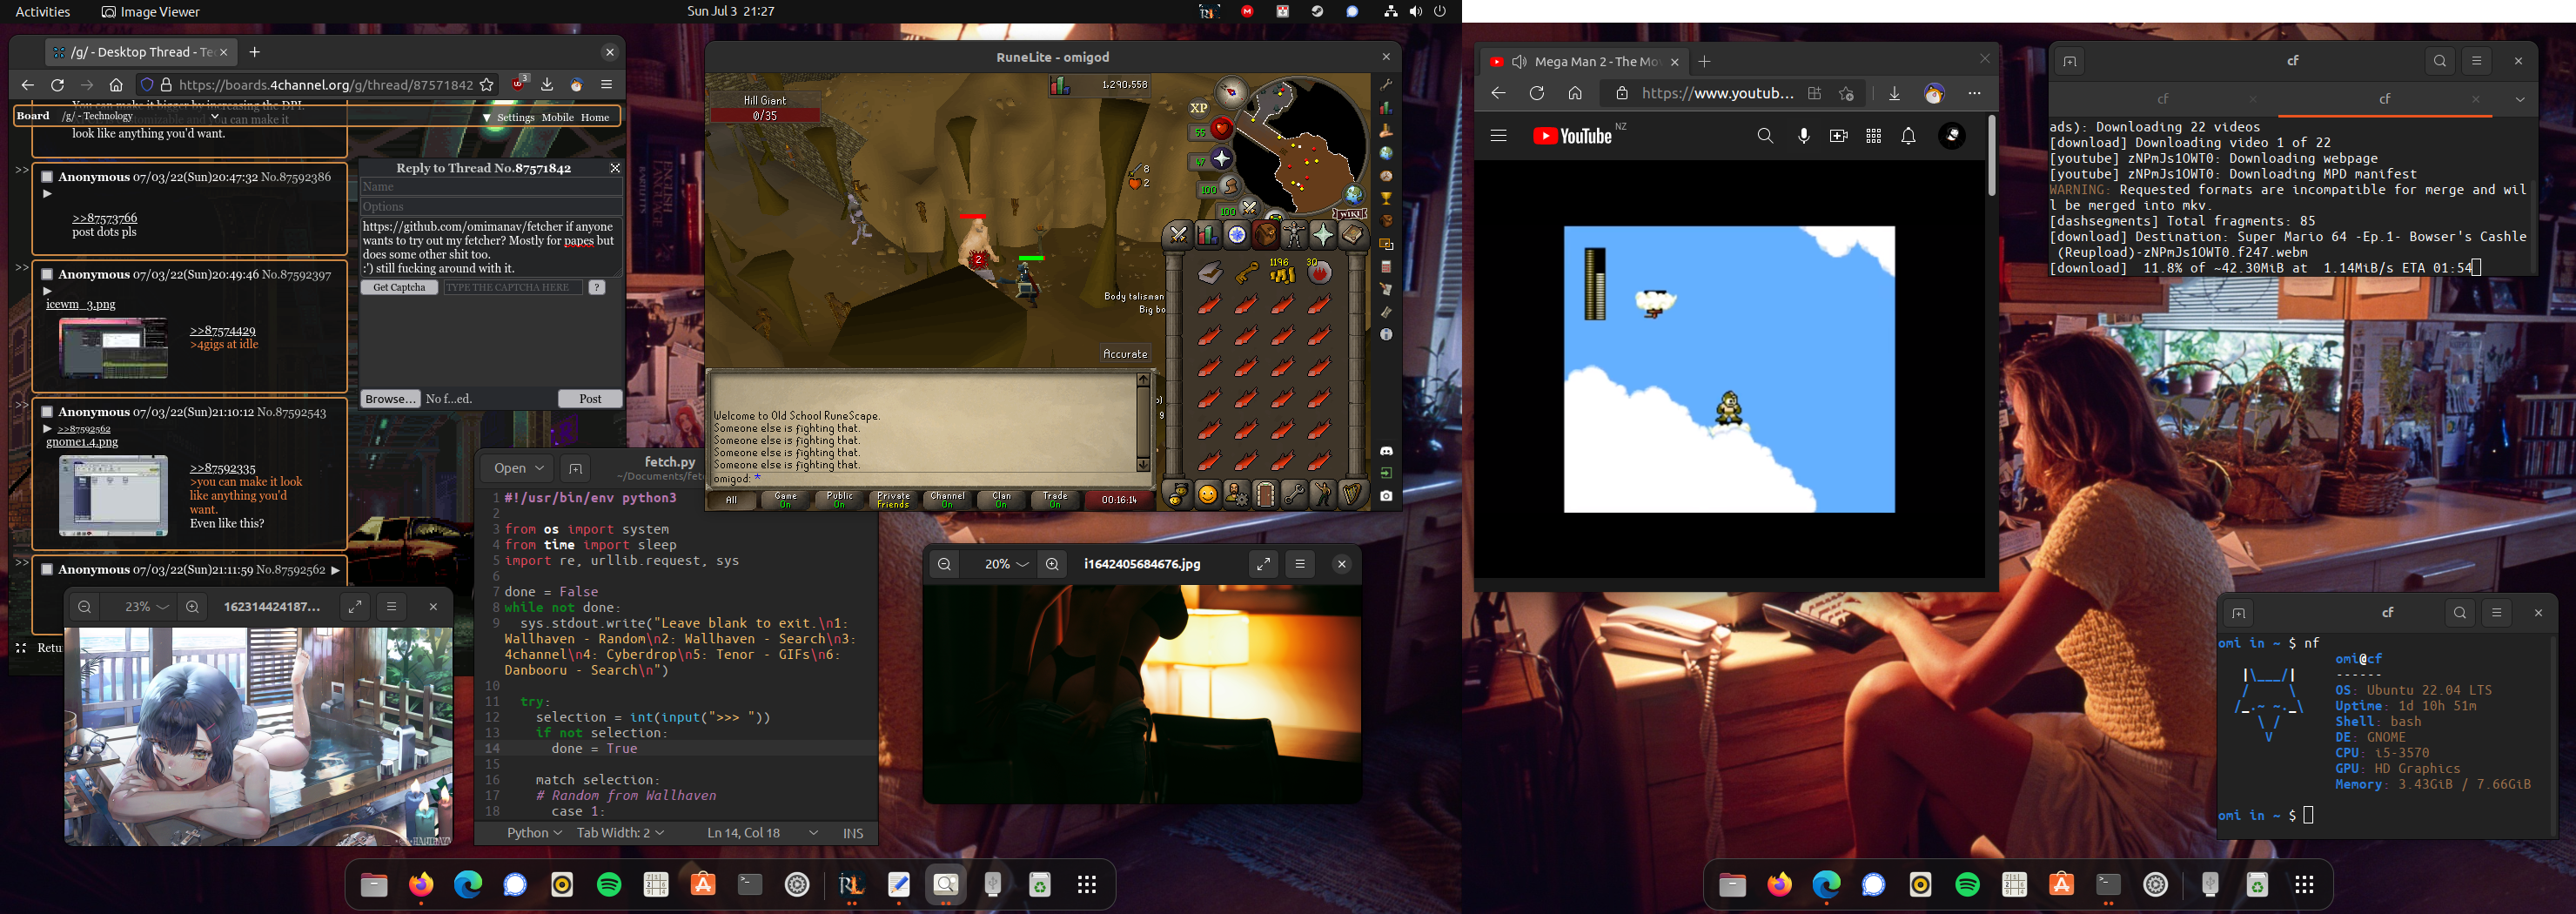Open the YouTube apps grid
Screen dimensions: 2576x914
(x=1874, y=136)
